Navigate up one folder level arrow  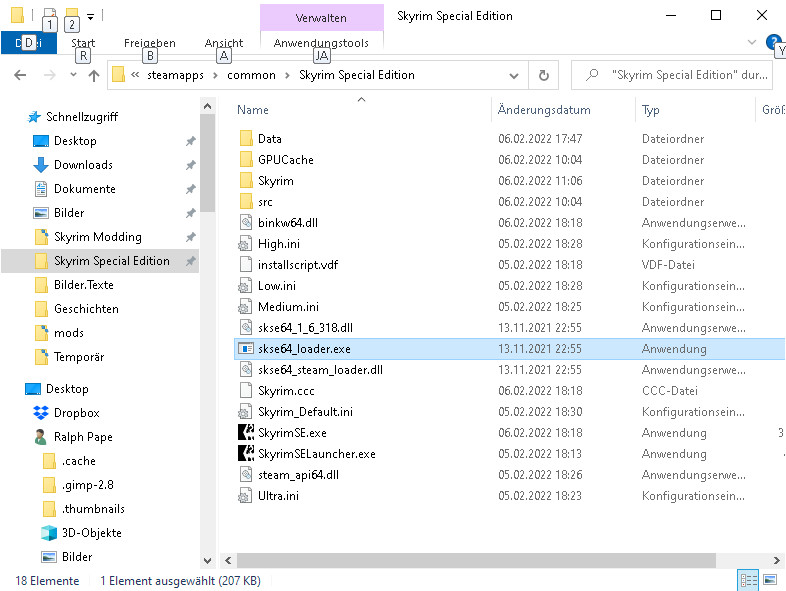[x=93, y=75]
